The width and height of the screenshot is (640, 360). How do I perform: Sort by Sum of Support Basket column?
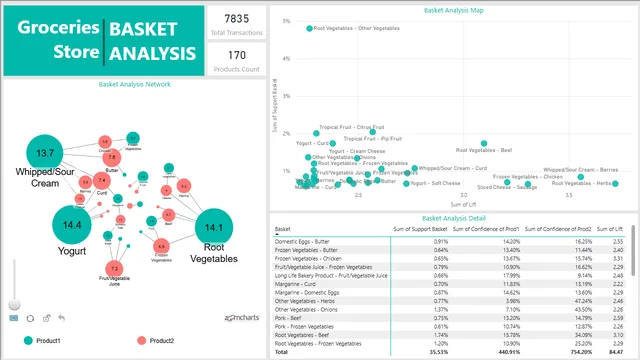[x=420, y=229]
